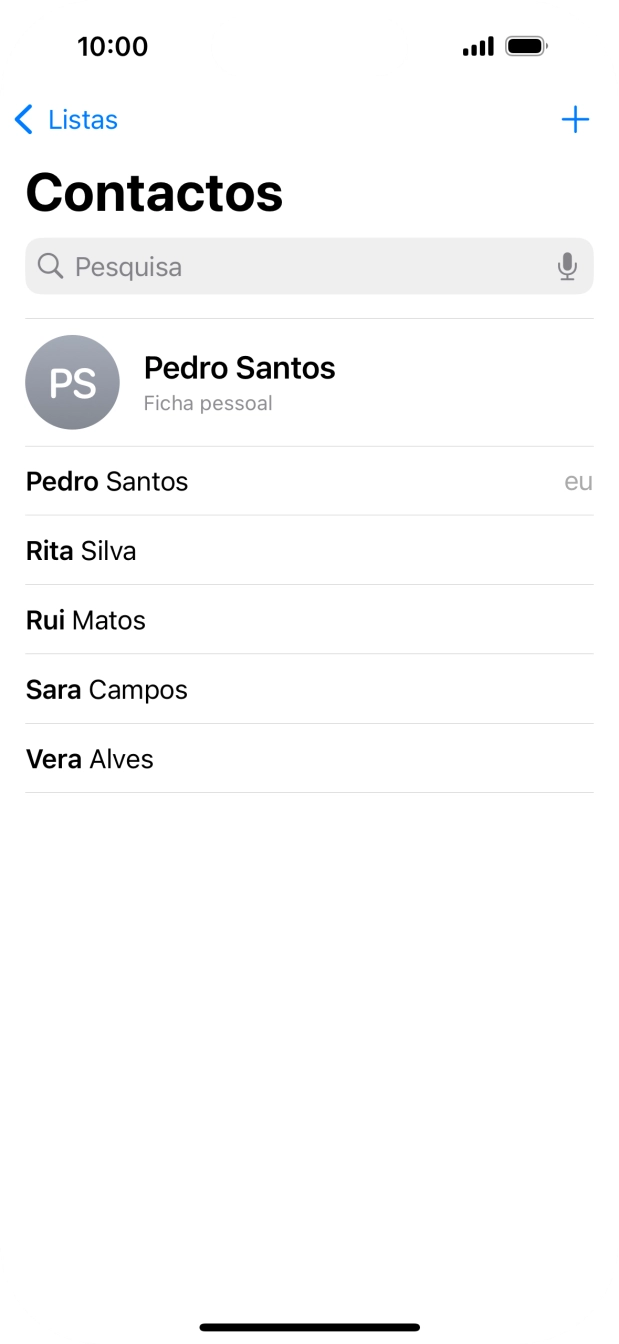Tap the magnifying glass search icon
Viewport: 619px width, 1344px height.
[49, 266]
